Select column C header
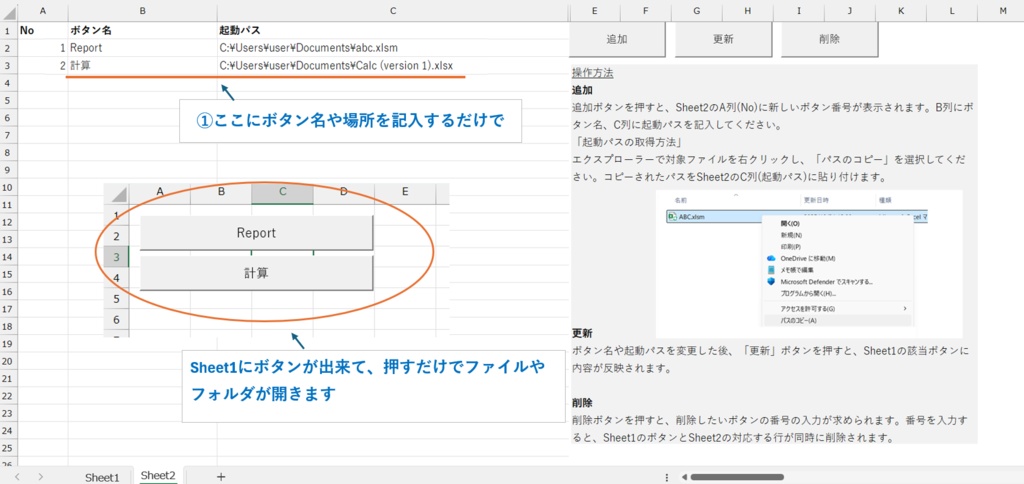 (392, 10)
